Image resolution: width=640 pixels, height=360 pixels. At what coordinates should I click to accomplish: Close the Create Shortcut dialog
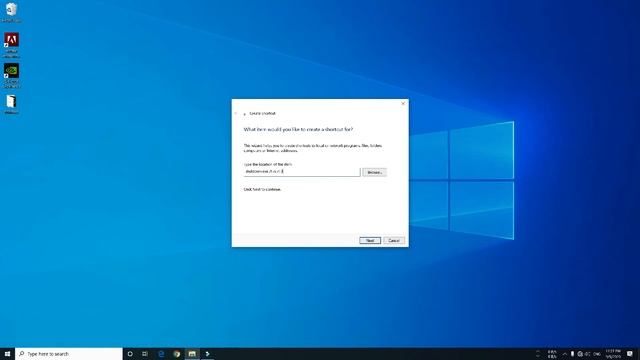tap(403, 104)
